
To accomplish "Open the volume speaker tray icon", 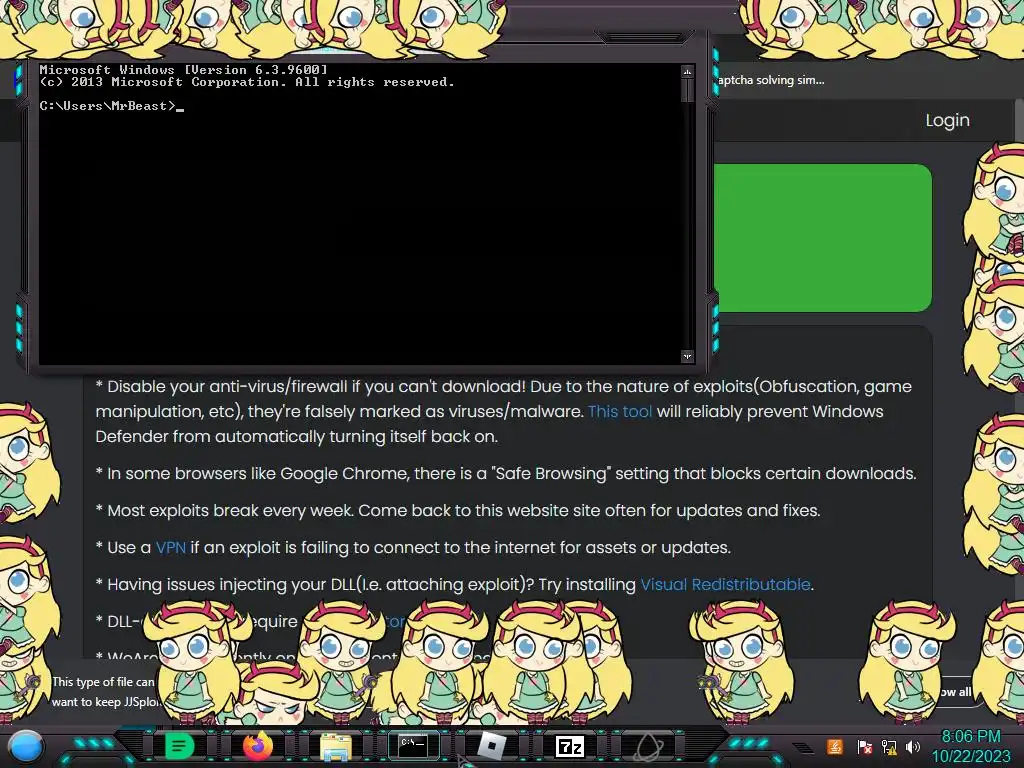I will click(913, 746).
